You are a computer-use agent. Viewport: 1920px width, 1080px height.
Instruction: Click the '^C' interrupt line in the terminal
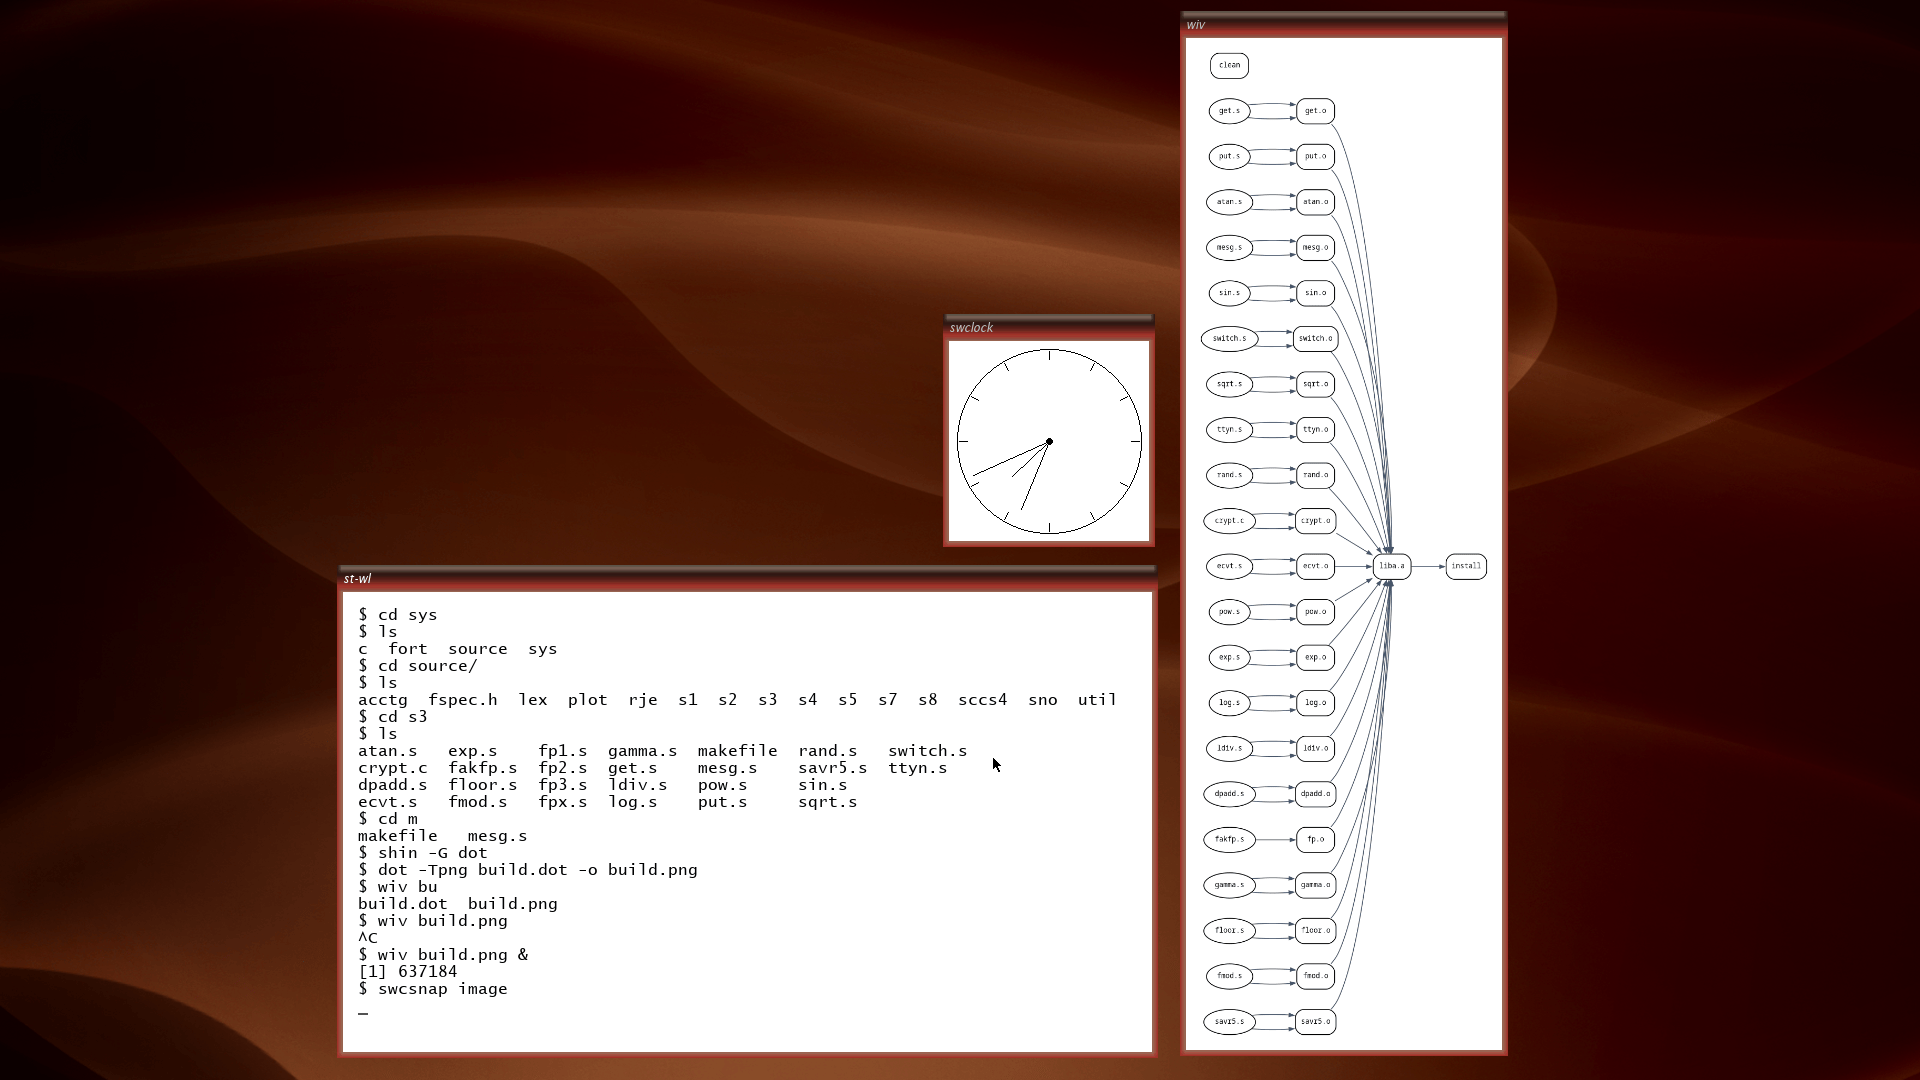pyautogui.click(x=368, y=938)
